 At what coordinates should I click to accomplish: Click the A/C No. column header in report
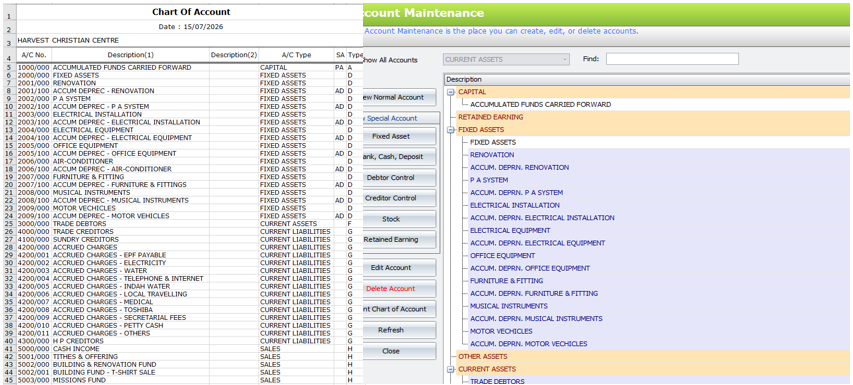(34, 55)
